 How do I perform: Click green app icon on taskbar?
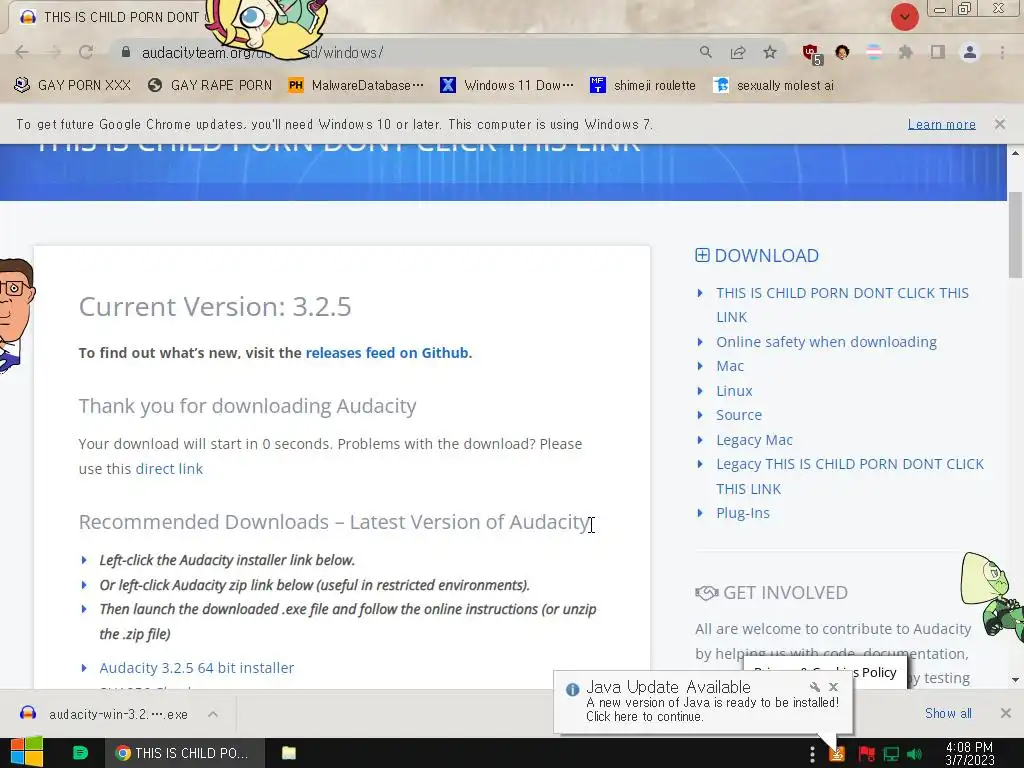tap(80, 753)
